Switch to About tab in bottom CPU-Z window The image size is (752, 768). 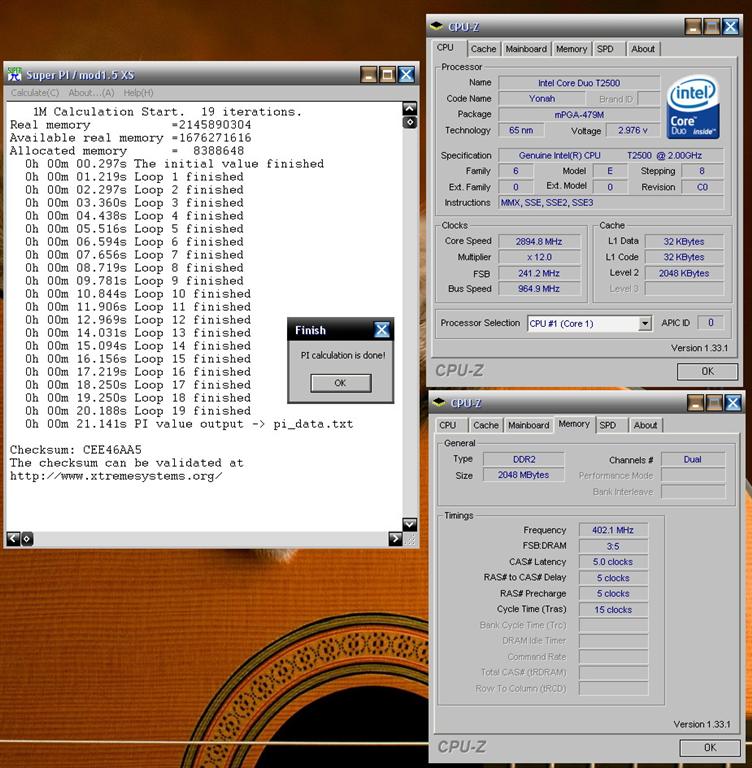(645, 425)
